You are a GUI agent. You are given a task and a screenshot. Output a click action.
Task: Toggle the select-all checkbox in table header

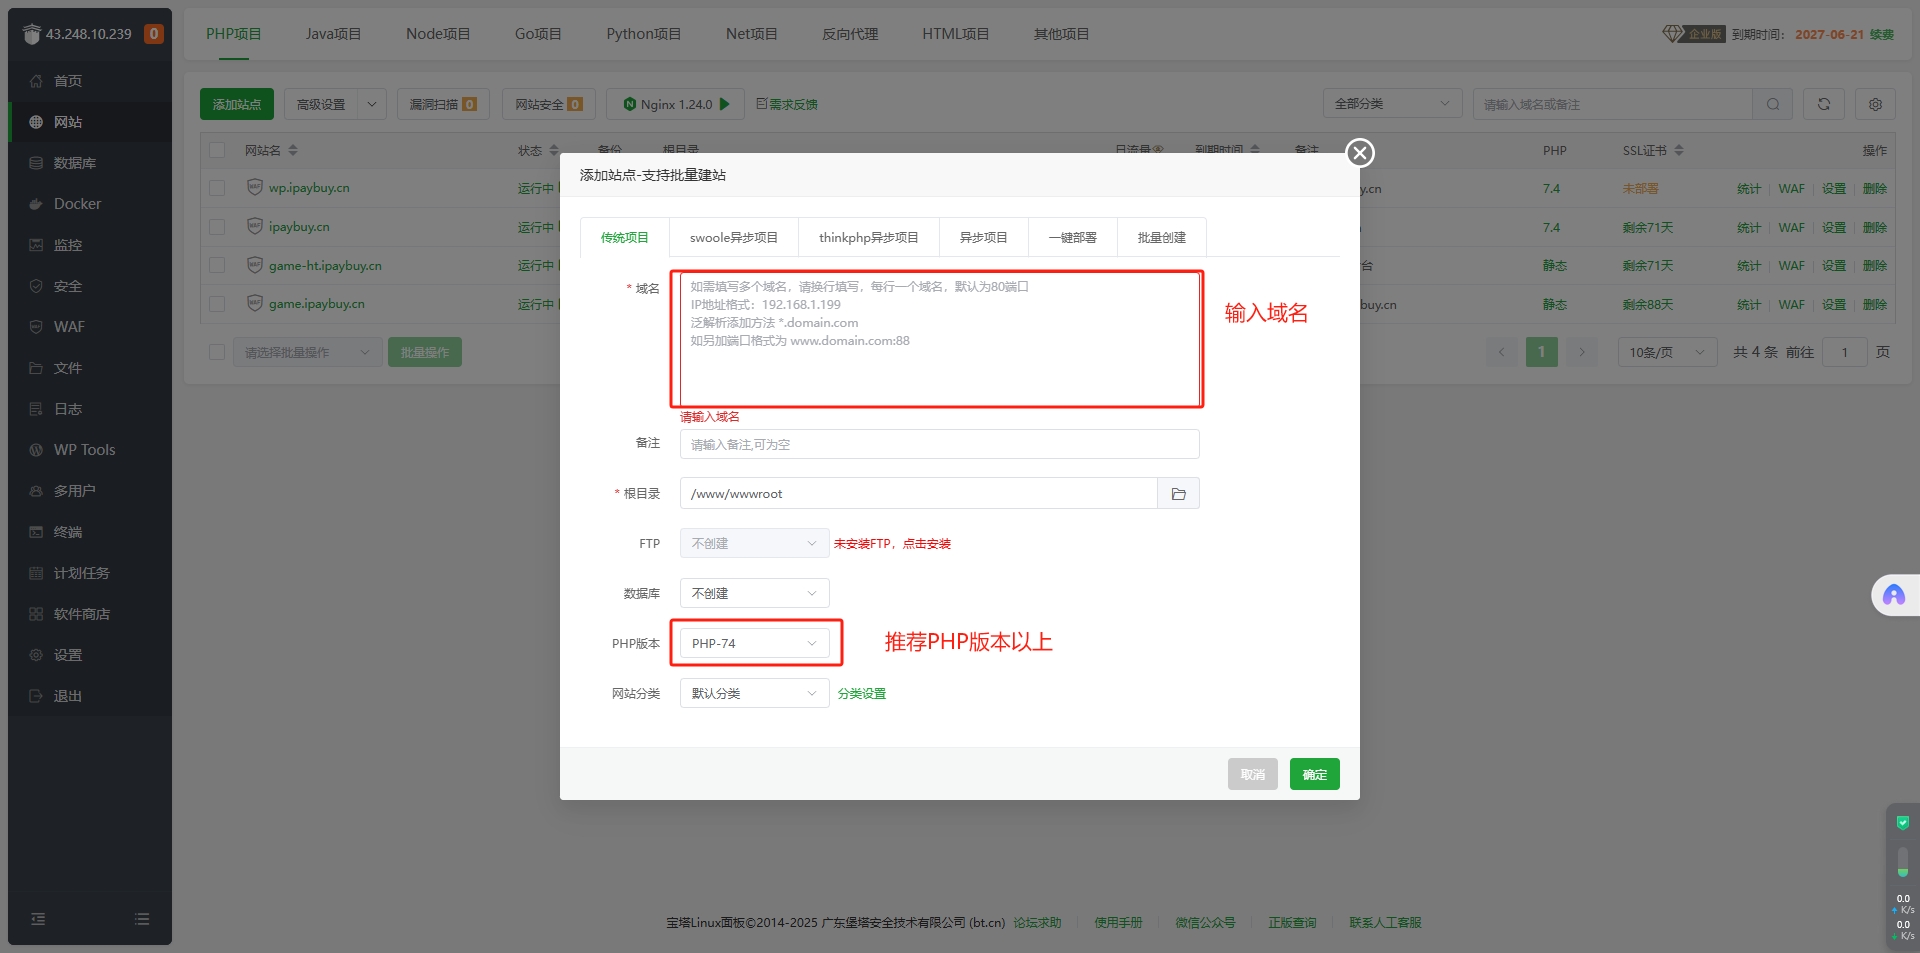coord(217,150)
